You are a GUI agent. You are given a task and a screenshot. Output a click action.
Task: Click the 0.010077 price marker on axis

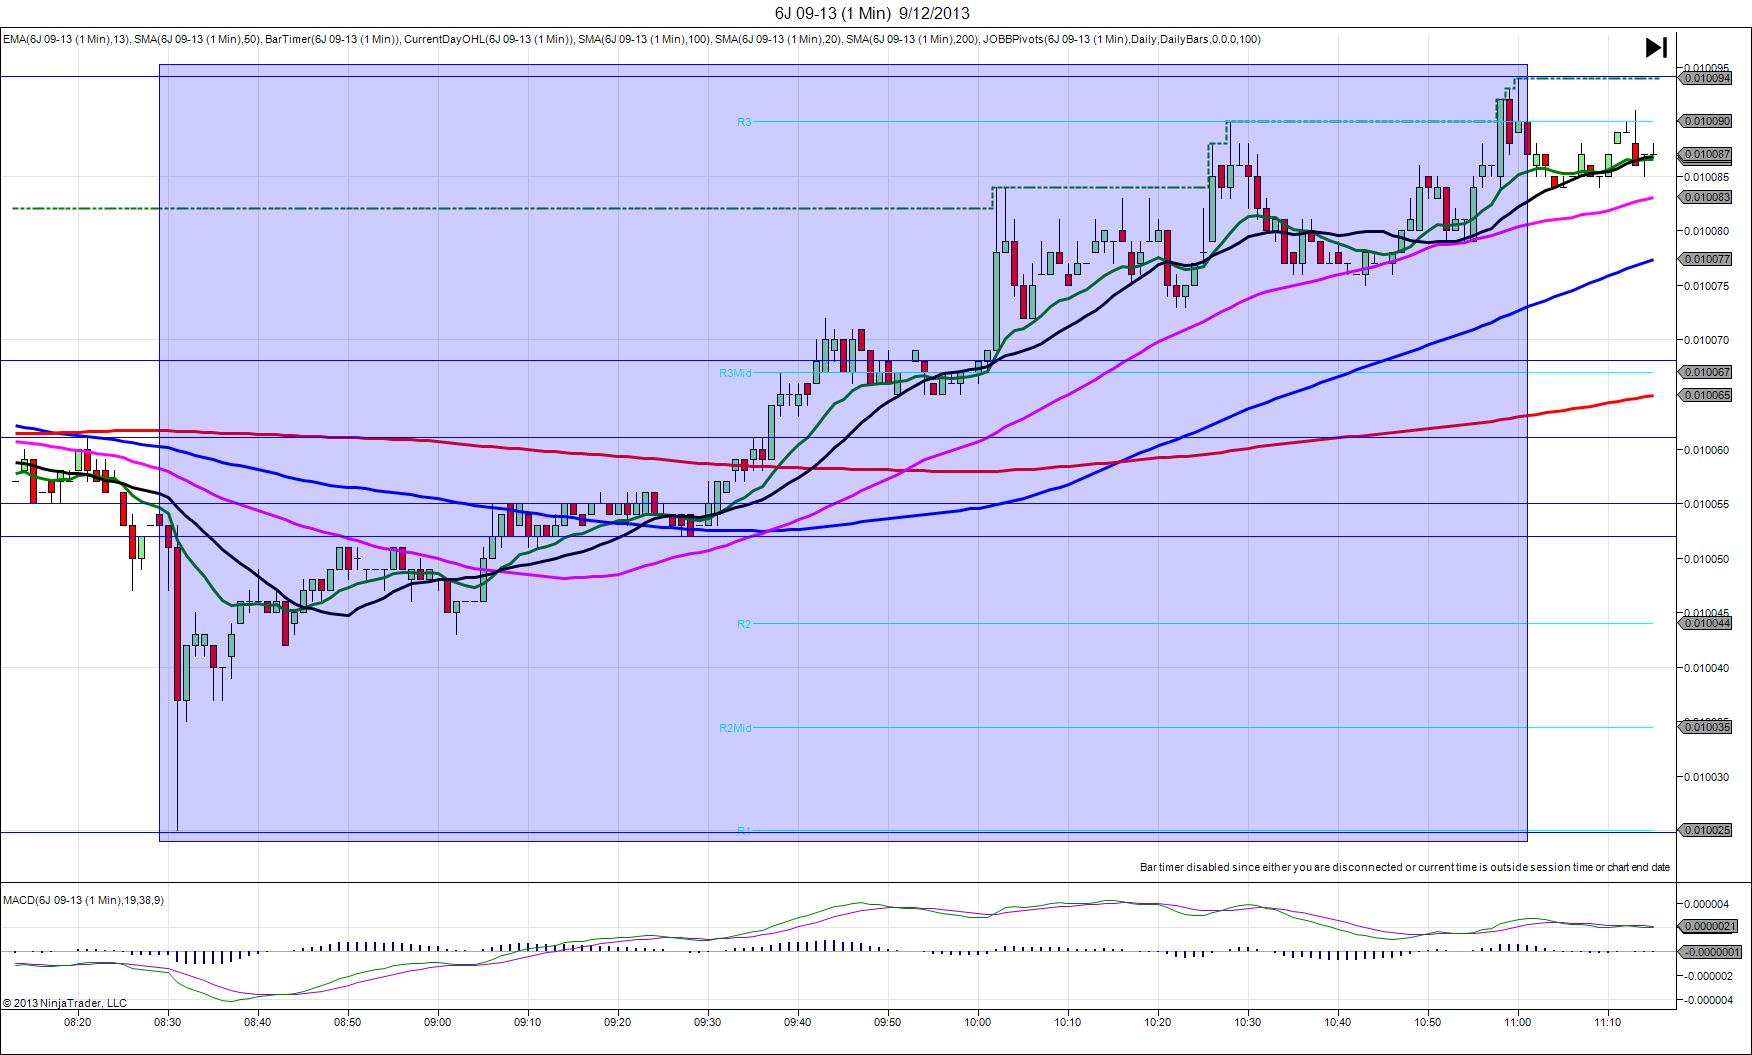click(1707, 259)
